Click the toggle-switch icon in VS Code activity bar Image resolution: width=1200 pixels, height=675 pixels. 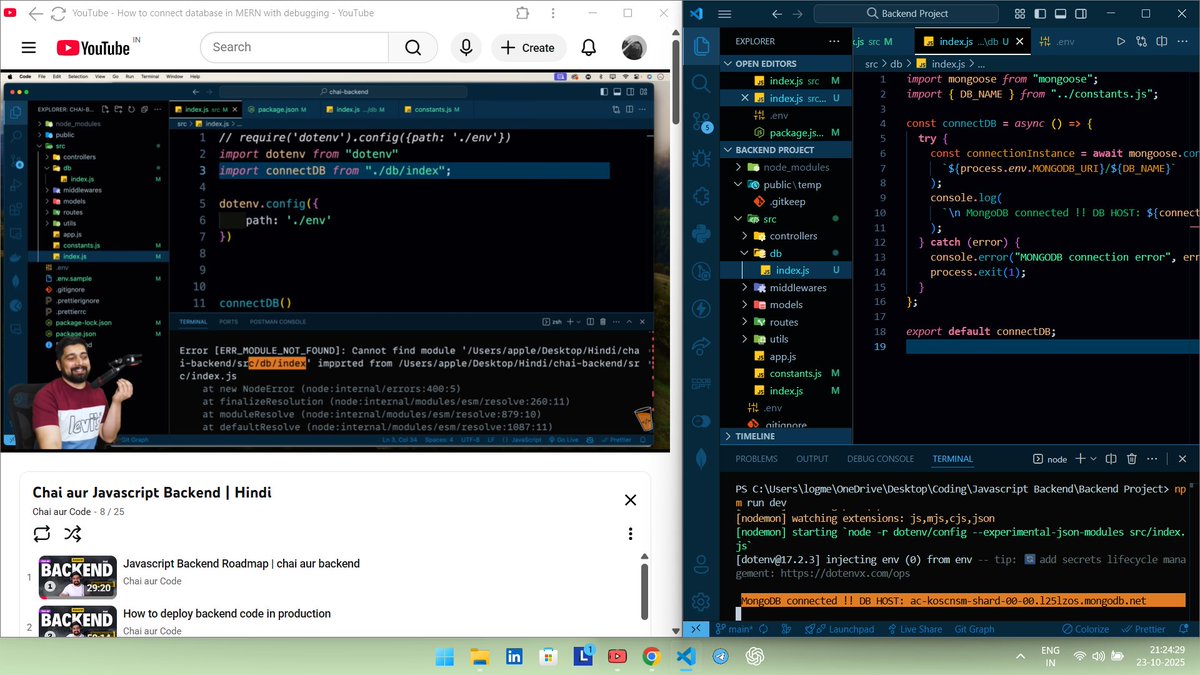[702, 421]
